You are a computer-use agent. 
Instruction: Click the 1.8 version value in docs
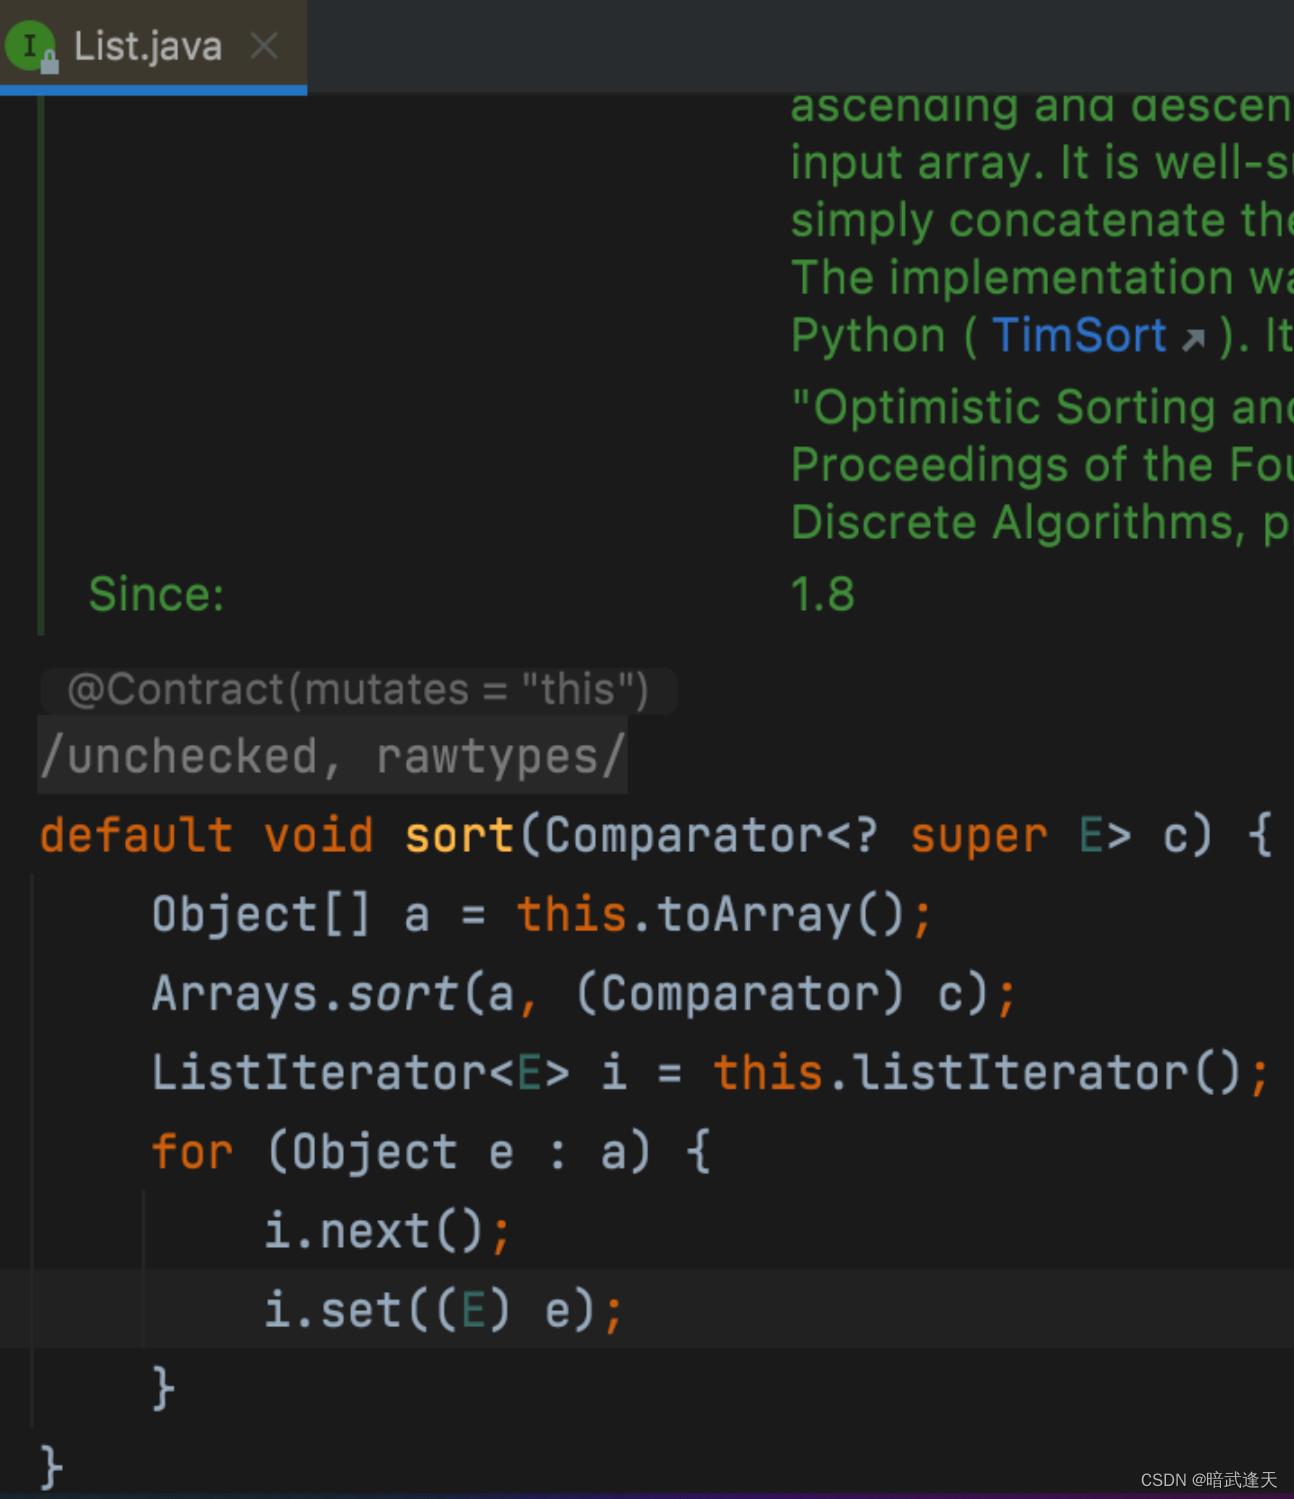click(x=823, y=595)
